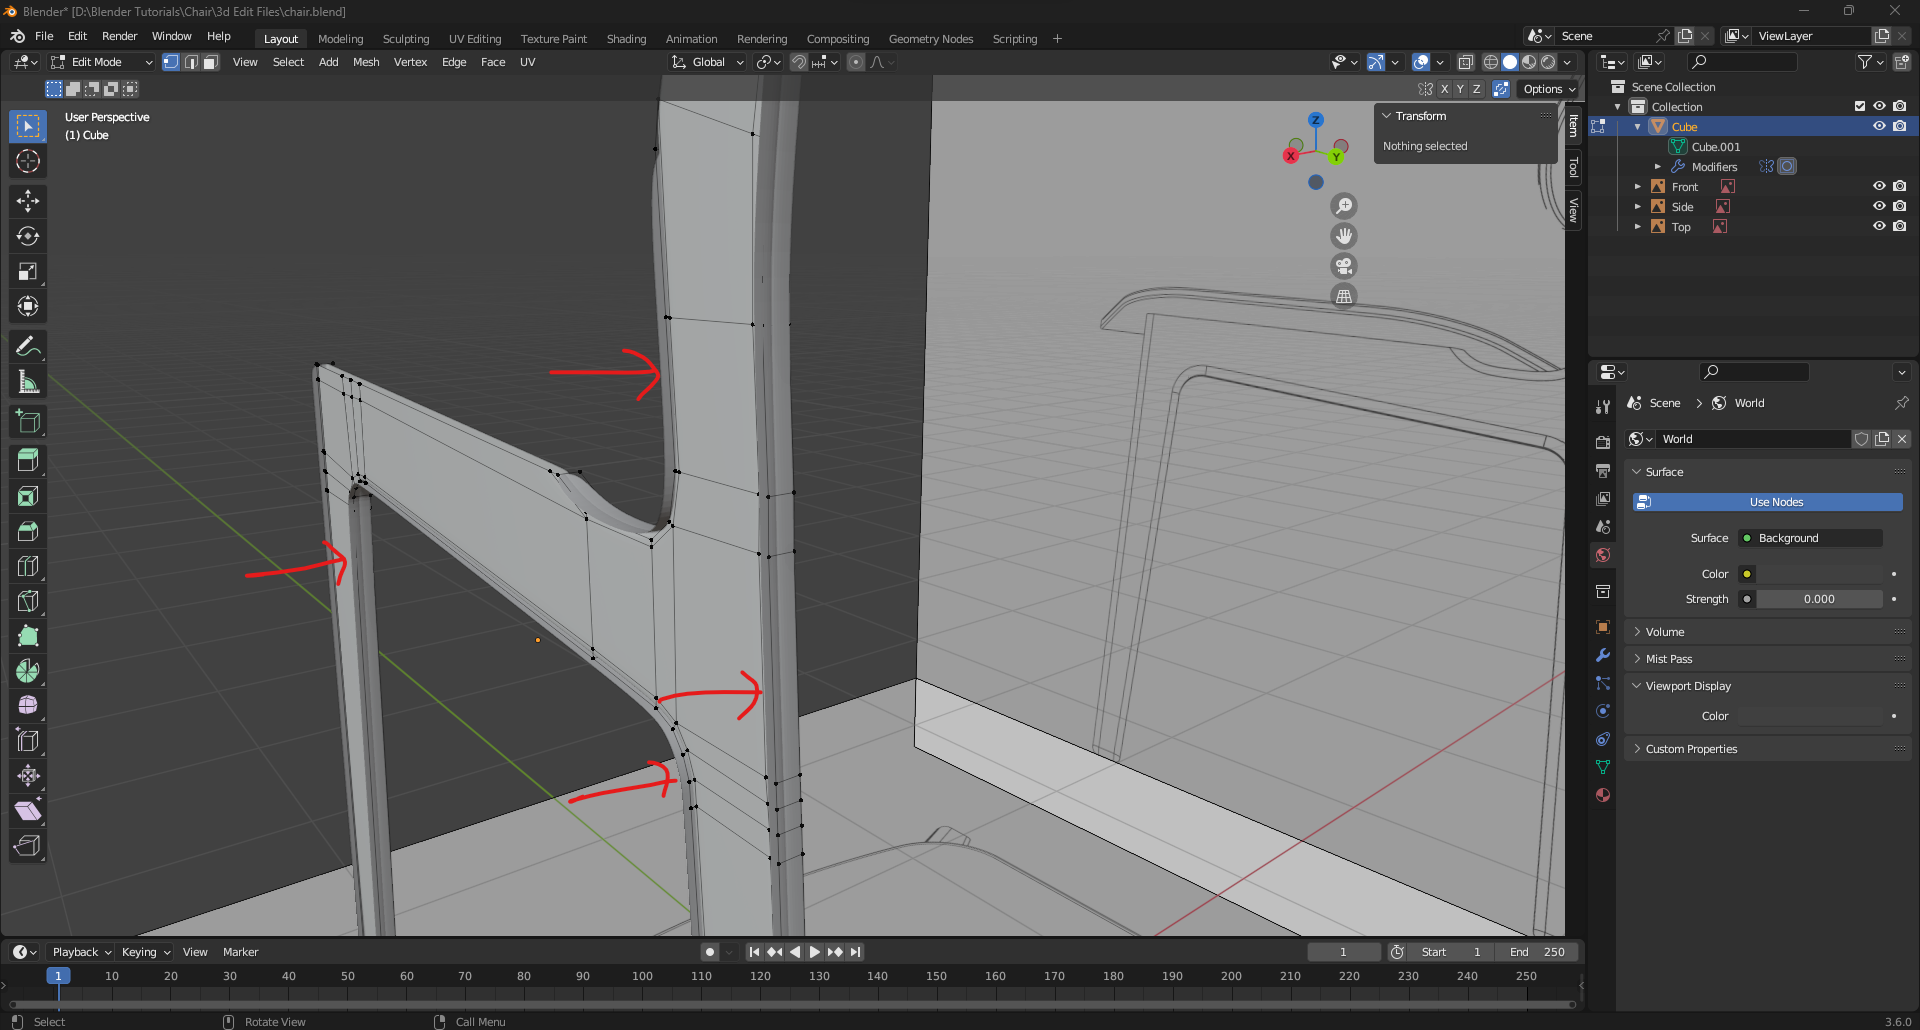This screenshot has height=1030, width=1920.
Task: Open the File menu
Action: tap(44, 36)
